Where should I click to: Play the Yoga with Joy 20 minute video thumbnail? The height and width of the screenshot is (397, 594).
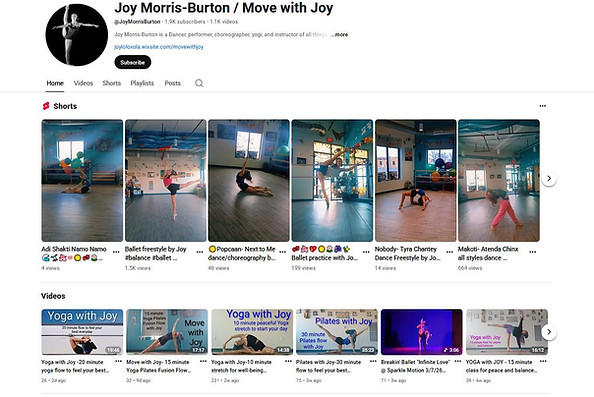pos(82,332)
